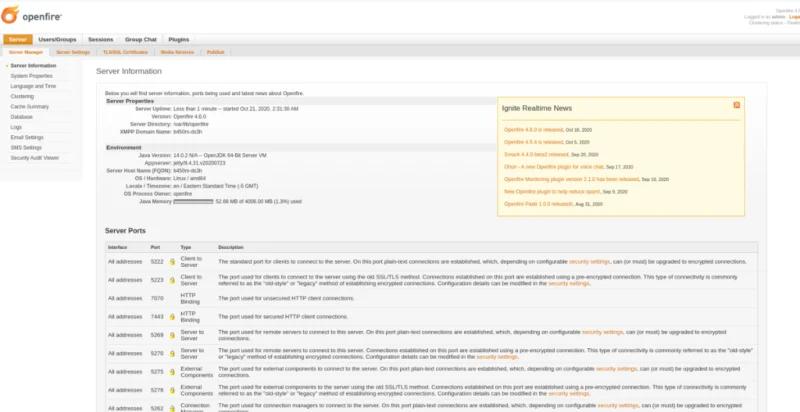The height and width of the screenshot is (412, 800).
Task: Click the lock icon for port 5270
Action: click(x=172, y=353)
